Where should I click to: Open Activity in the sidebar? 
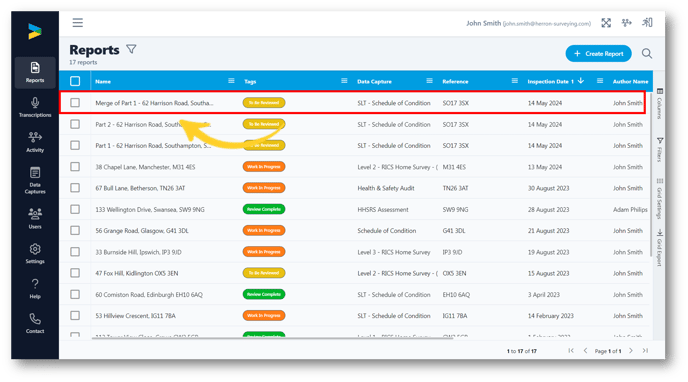coord(35,142)
